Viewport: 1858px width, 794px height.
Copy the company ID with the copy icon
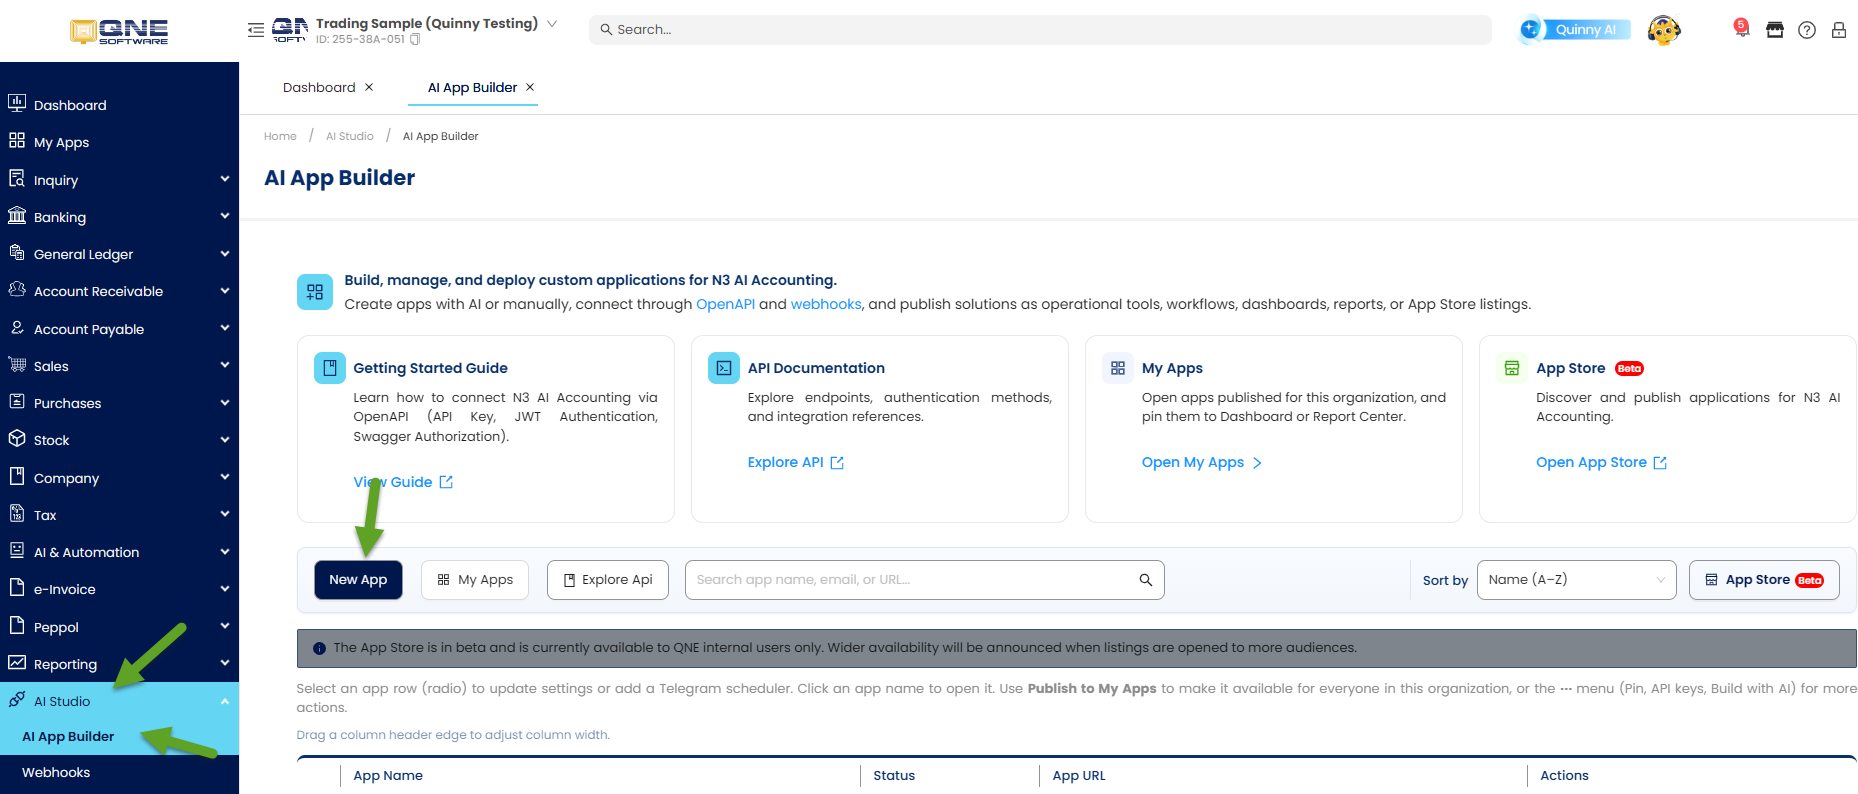click(x=415, y=40)
